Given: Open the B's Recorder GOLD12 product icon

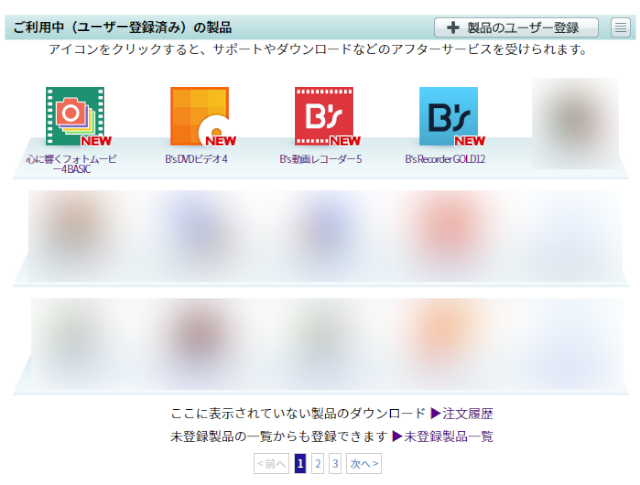Looking at the screenshot, I should (x=449, y=116).
